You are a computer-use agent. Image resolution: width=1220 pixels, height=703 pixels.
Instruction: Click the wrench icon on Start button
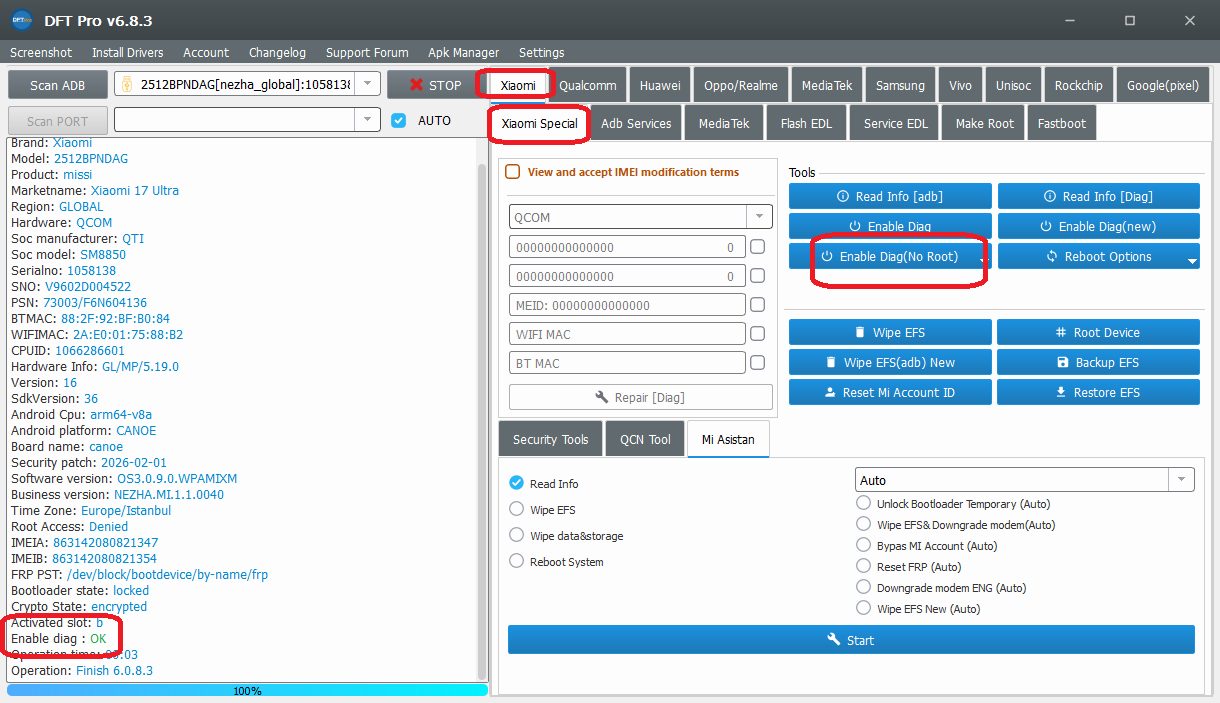[834, 640]
